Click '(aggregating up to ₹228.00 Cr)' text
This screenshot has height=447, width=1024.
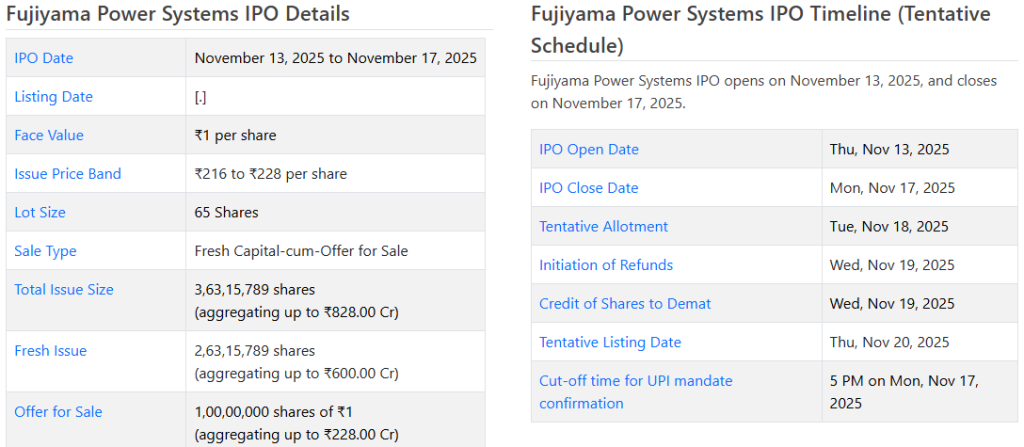pyautogui.click(x=296, y=435)
